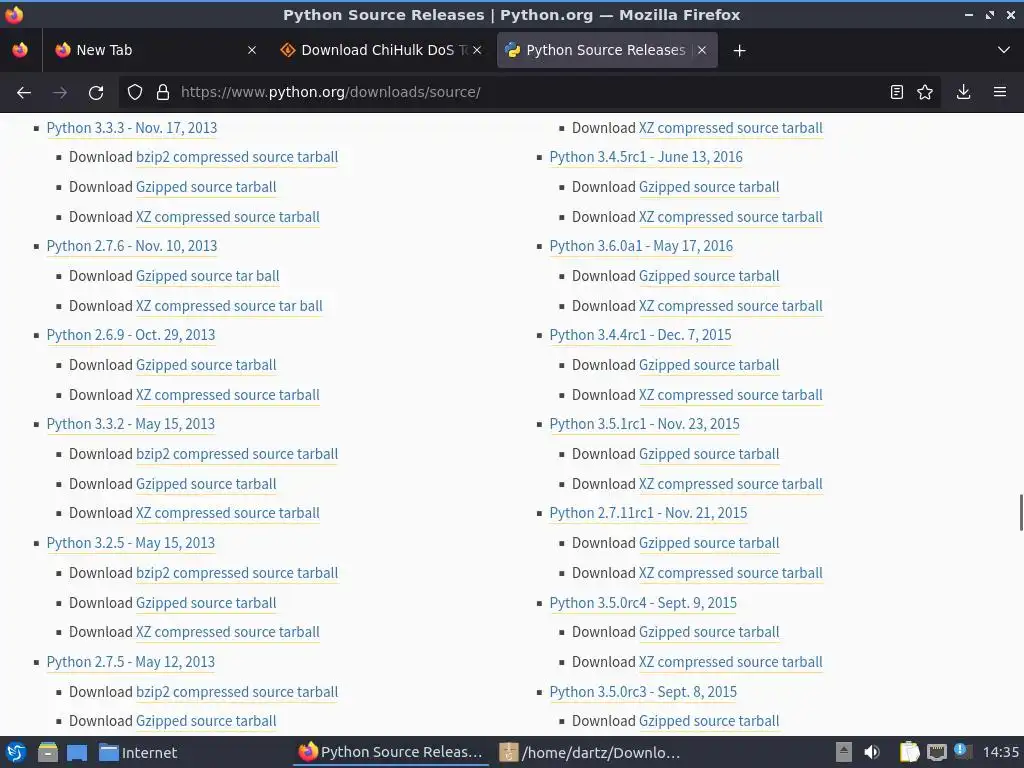Download Python 2.7.6 XZ compressed tar ball
The width and height of the screenshot is (1024, 768).
point(229,306)
